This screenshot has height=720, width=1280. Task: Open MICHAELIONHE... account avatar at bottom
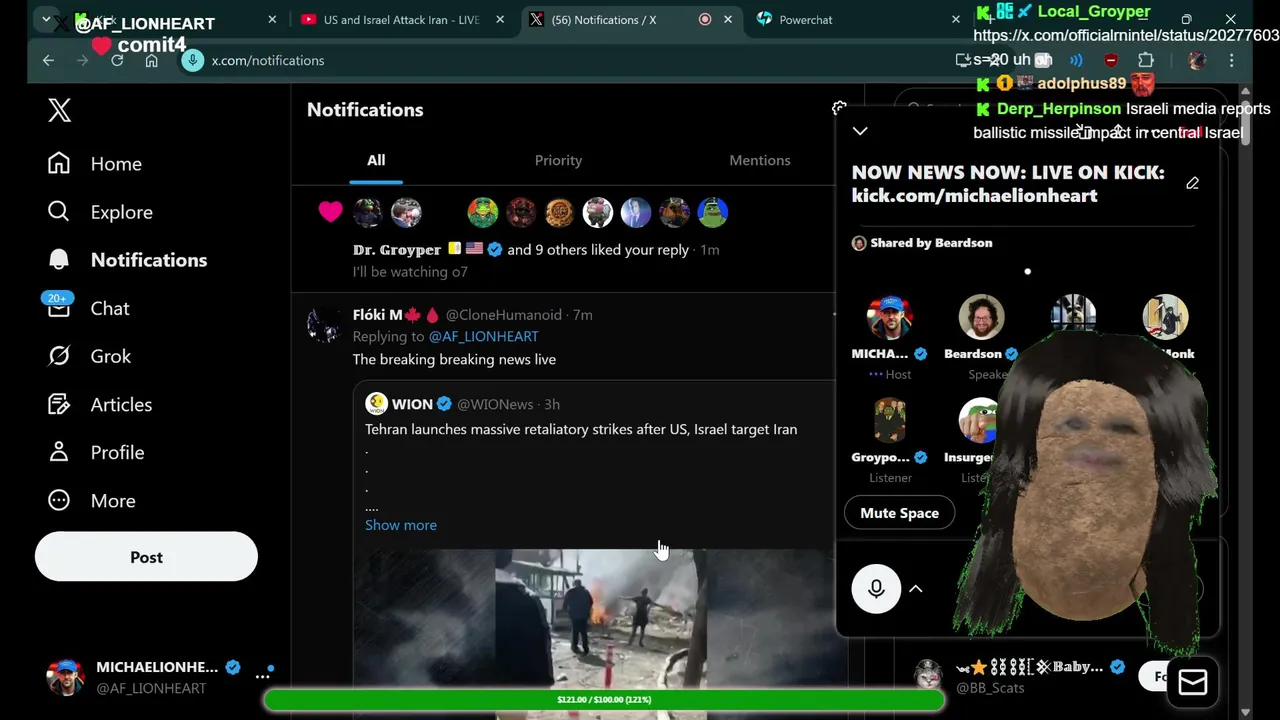[x=65, y=677]
